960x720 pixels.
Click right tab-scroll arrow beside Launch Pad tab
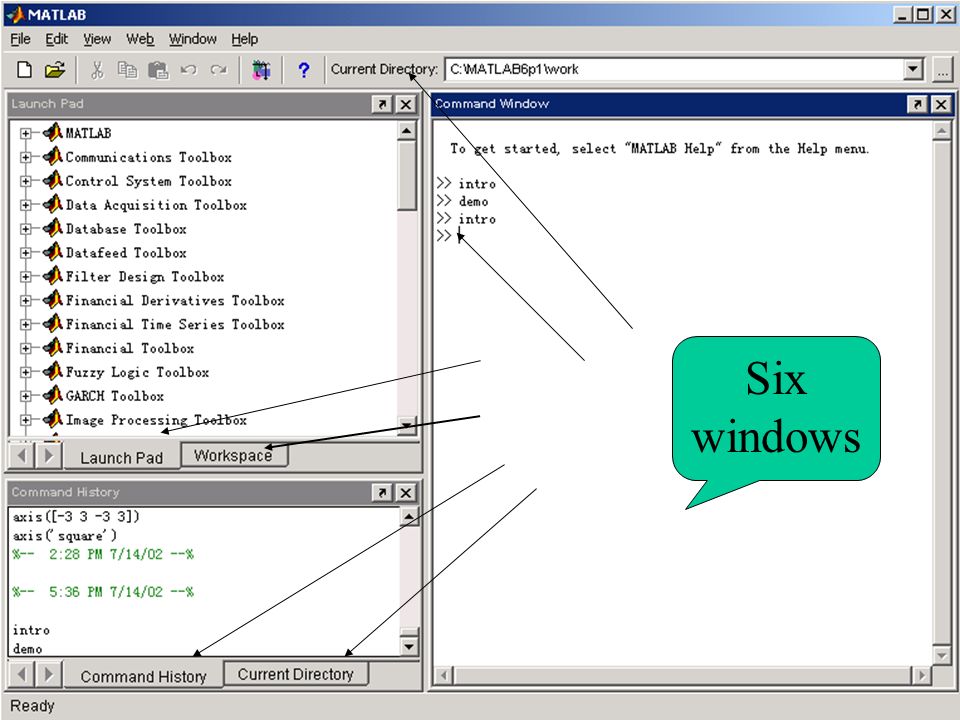pos(48,456)
